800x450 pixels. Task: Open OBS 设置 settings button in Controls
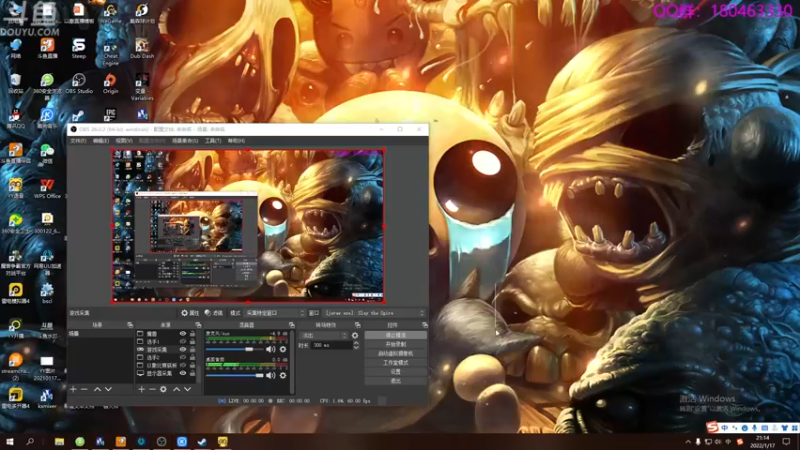point(395,372)
